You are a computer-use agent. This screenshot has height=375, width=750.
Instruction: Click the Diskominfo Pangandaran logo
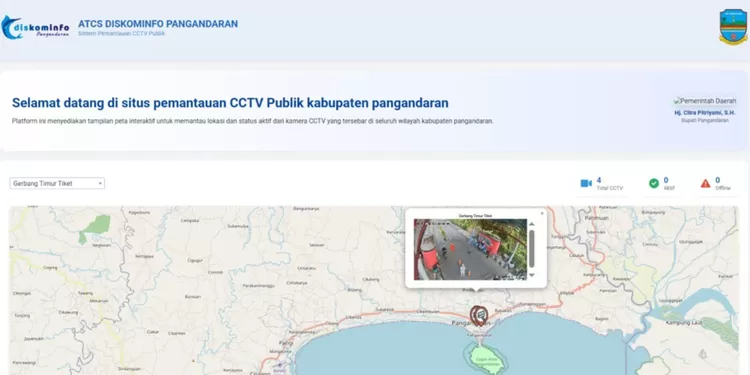pos(35,27)
